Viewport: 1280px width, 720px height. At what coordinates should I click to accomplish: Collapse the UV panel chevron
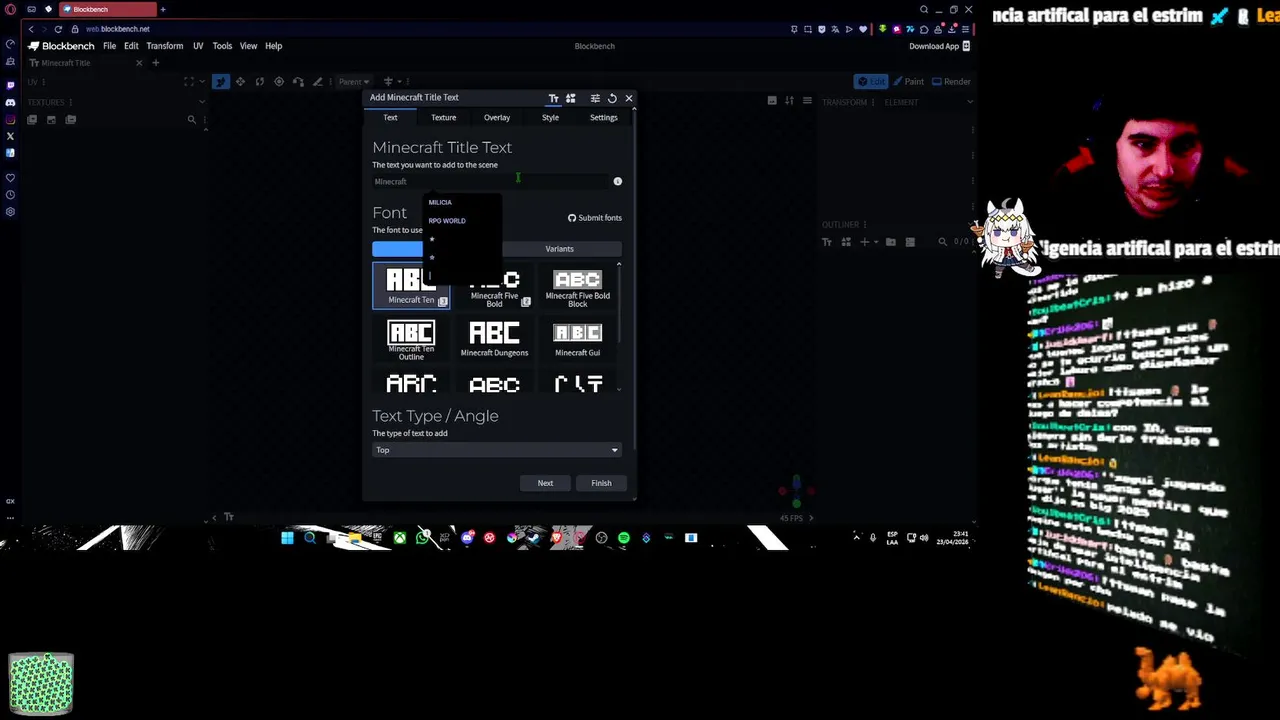tap(202, 82)
